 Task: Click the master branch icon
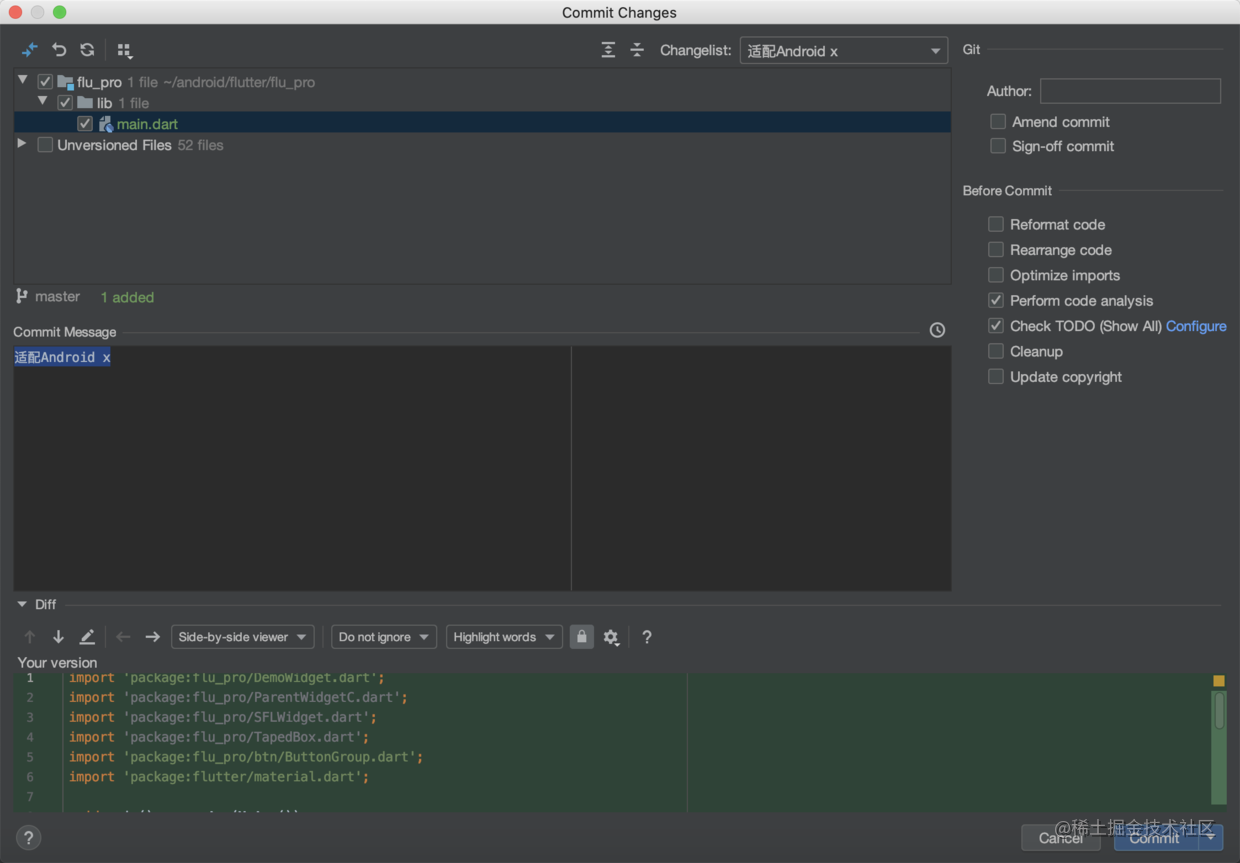(x=22, y=296)
